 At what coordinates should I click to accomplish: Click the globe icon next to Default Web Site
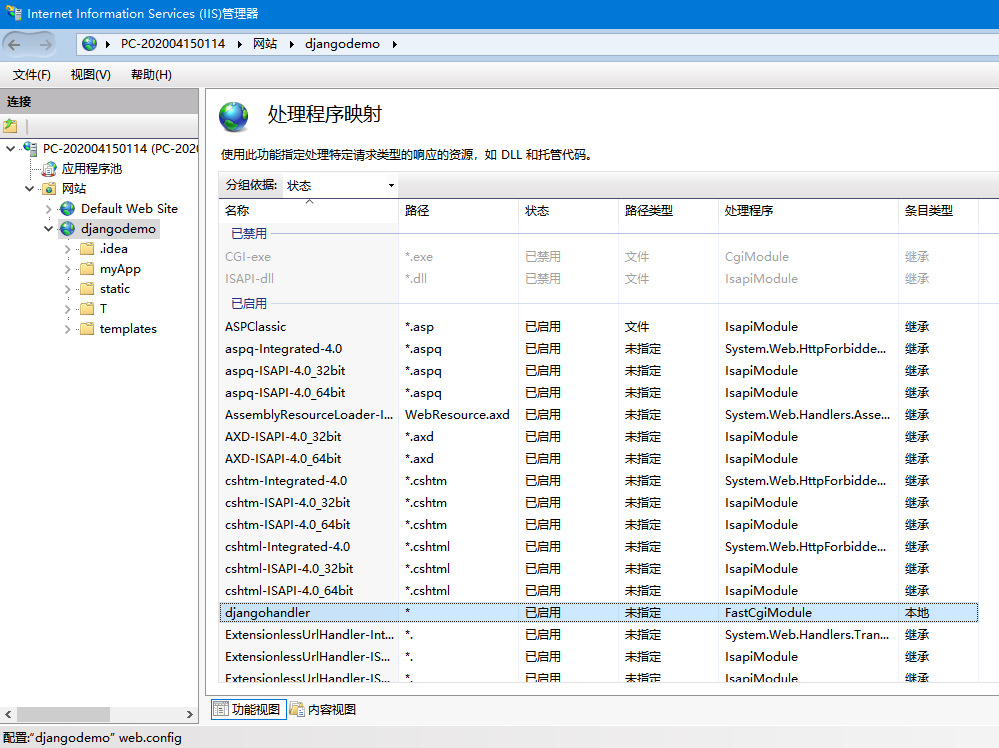[66, 208]
